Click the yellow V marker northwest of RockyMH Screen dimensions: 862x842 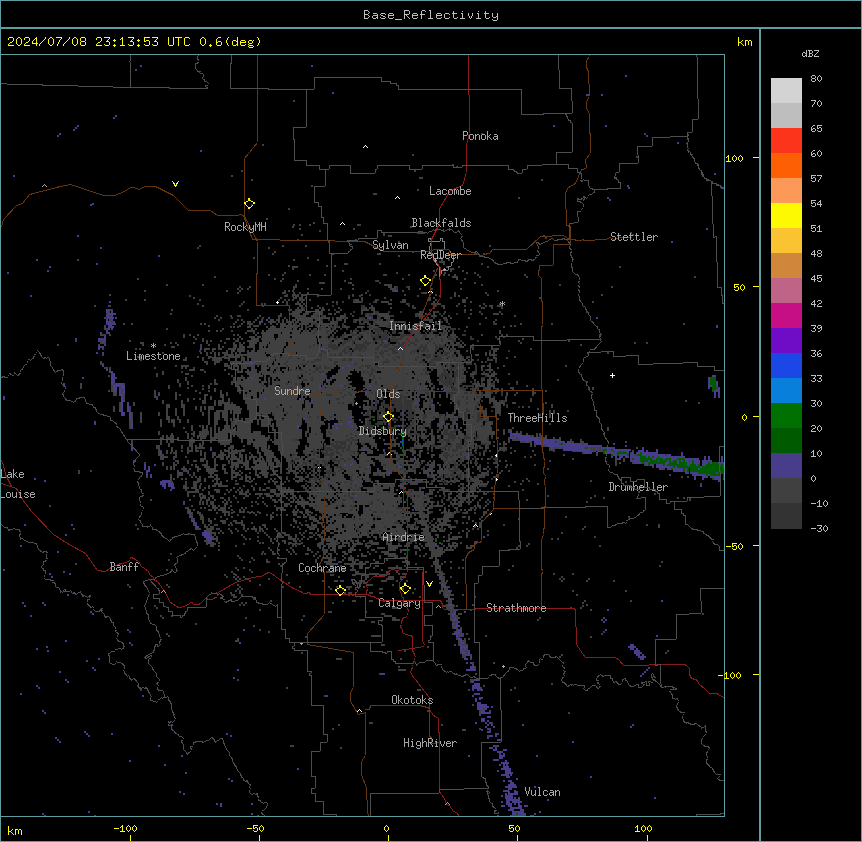(175, 184)
